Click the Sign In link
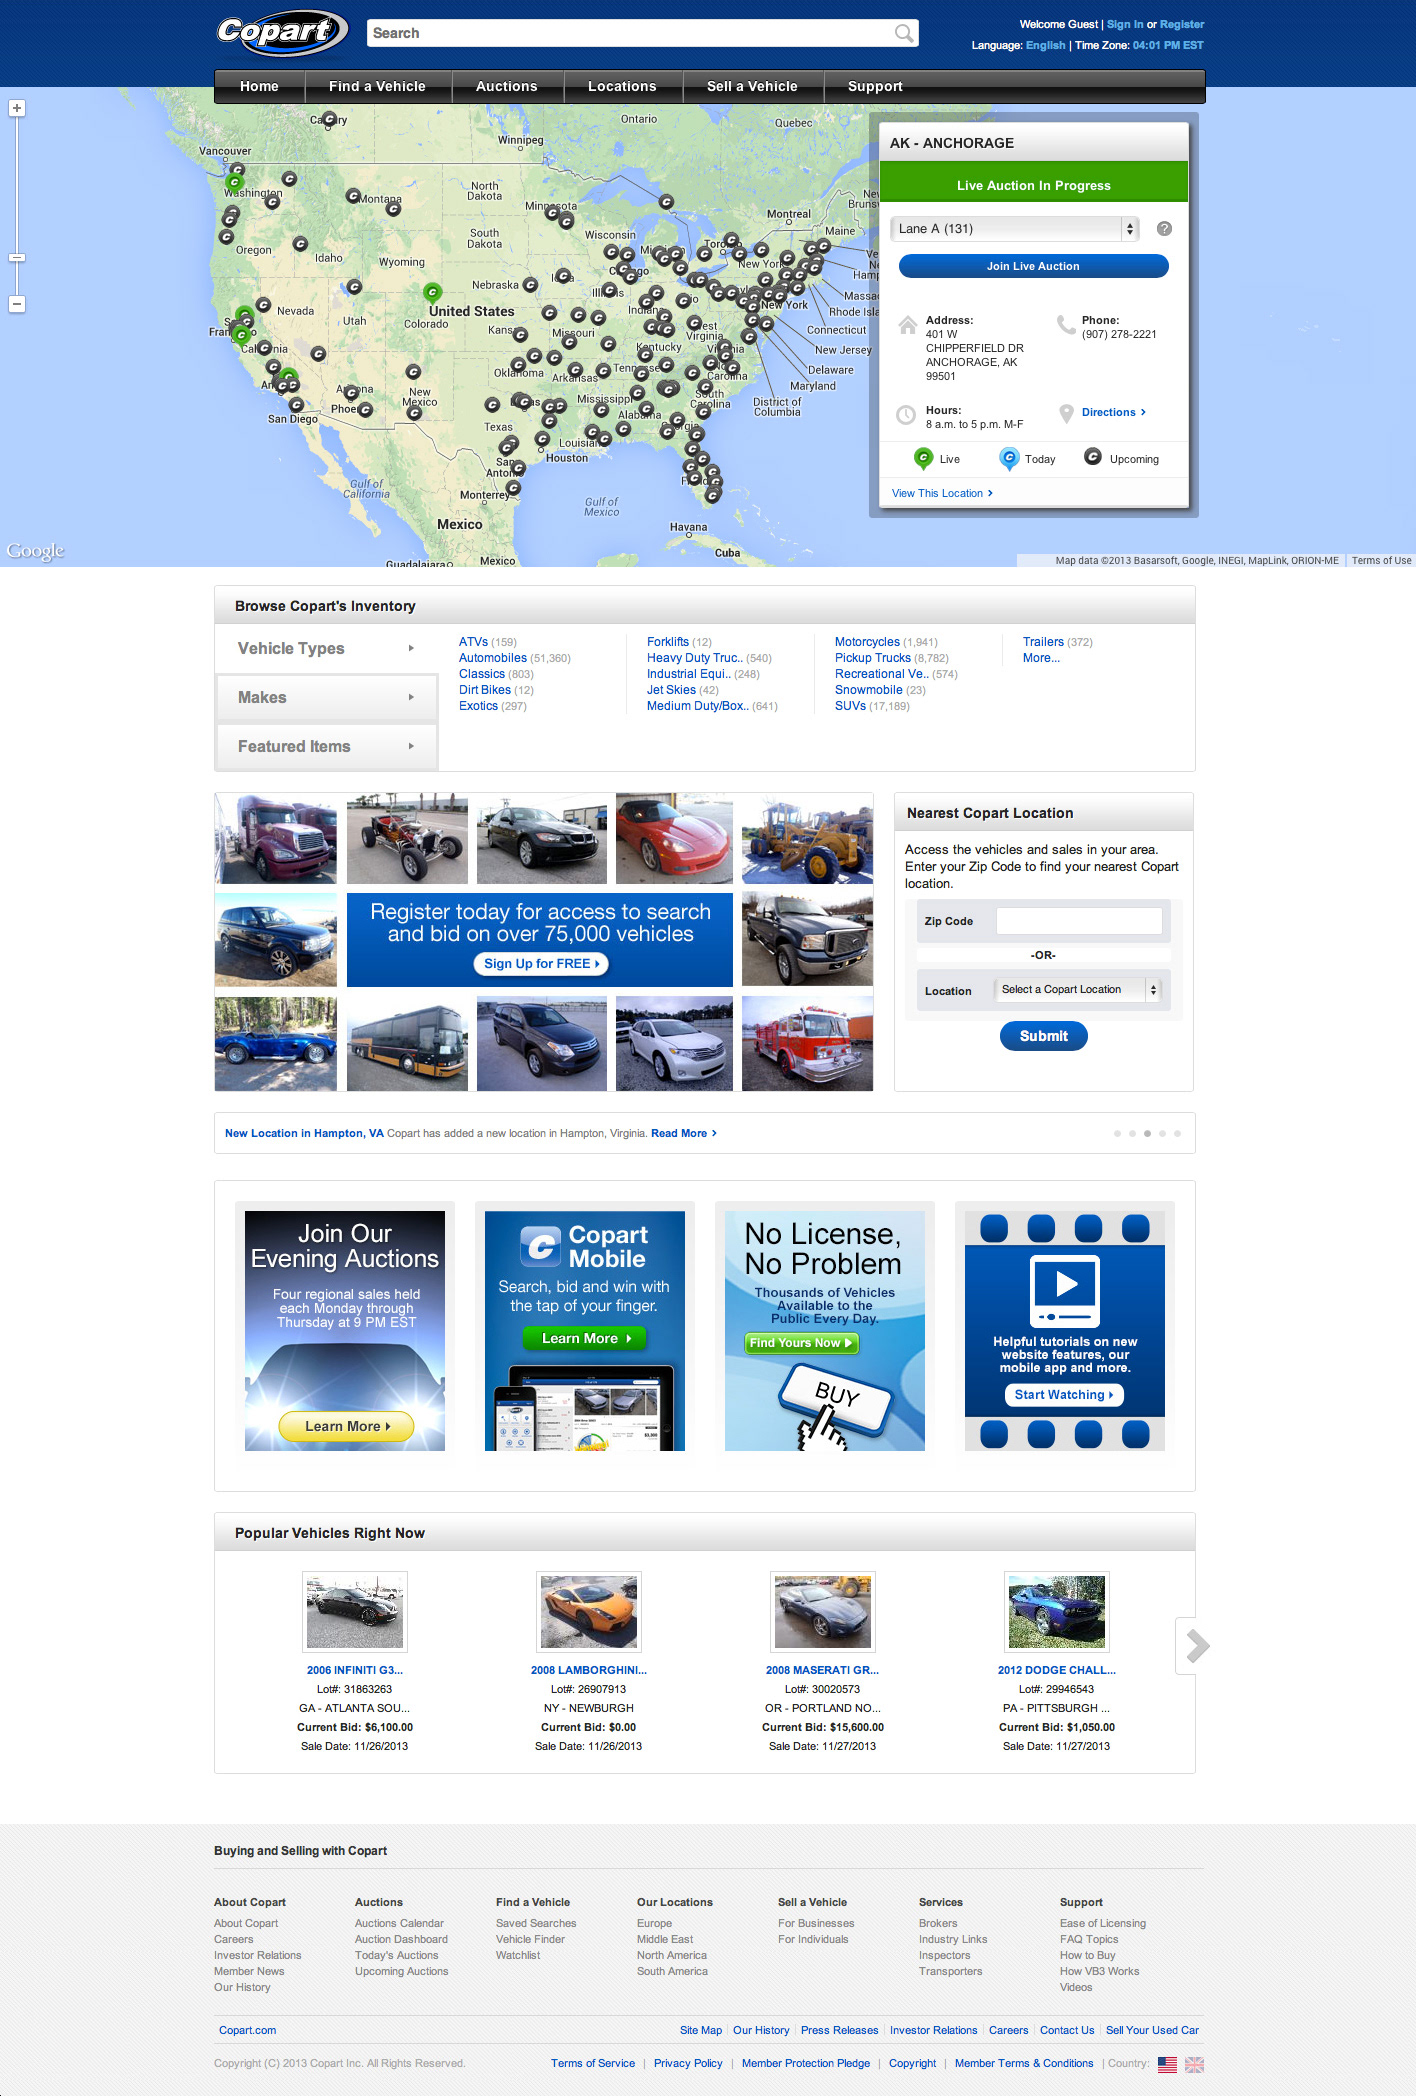This screenshot has height=2099, width=1416. pos(1125,24)
